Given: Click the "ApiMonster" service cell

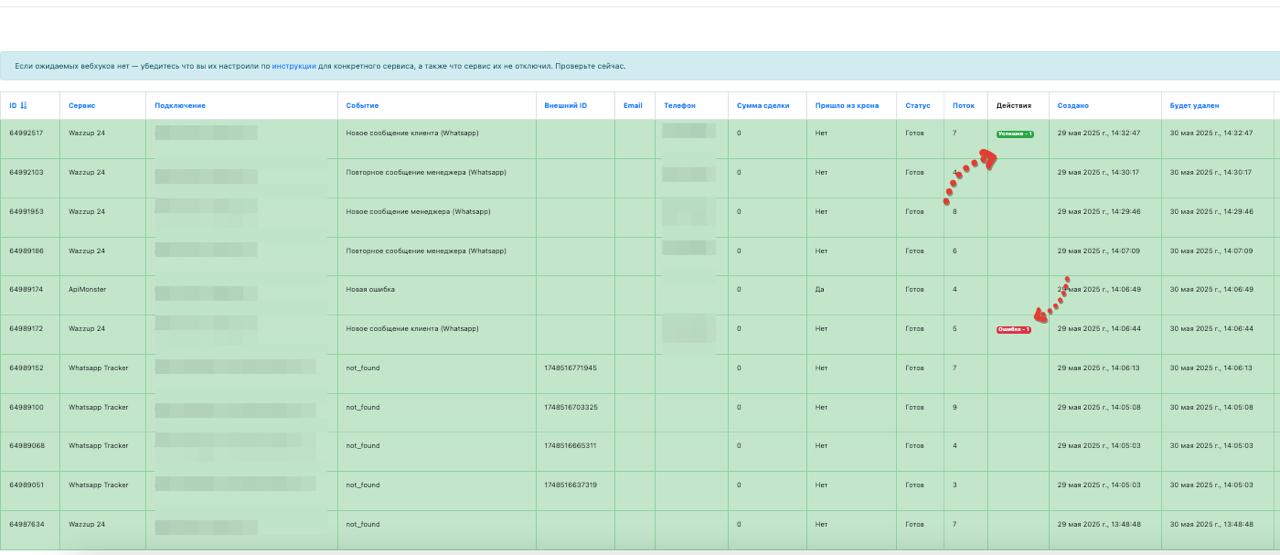Looking at the screenshot, I should point(87,289).
